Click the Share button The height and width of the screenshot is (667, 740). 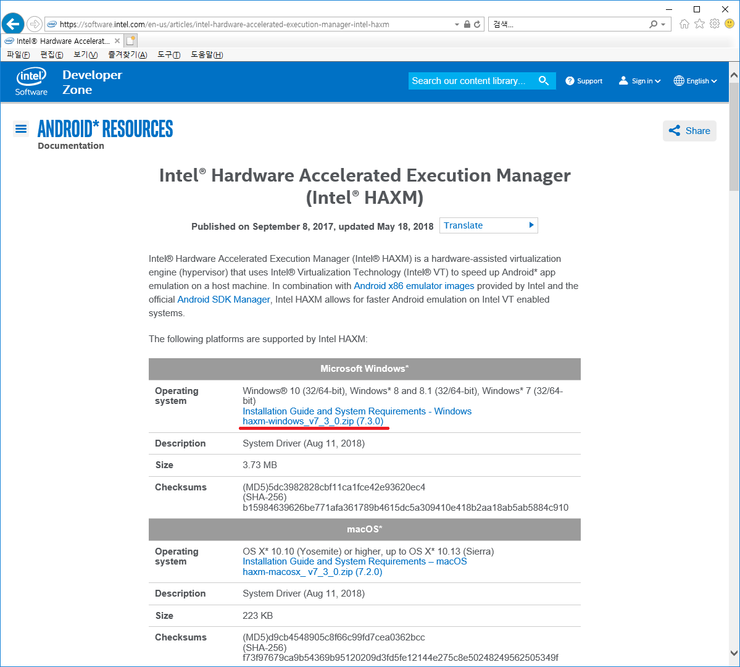point(689,131)
